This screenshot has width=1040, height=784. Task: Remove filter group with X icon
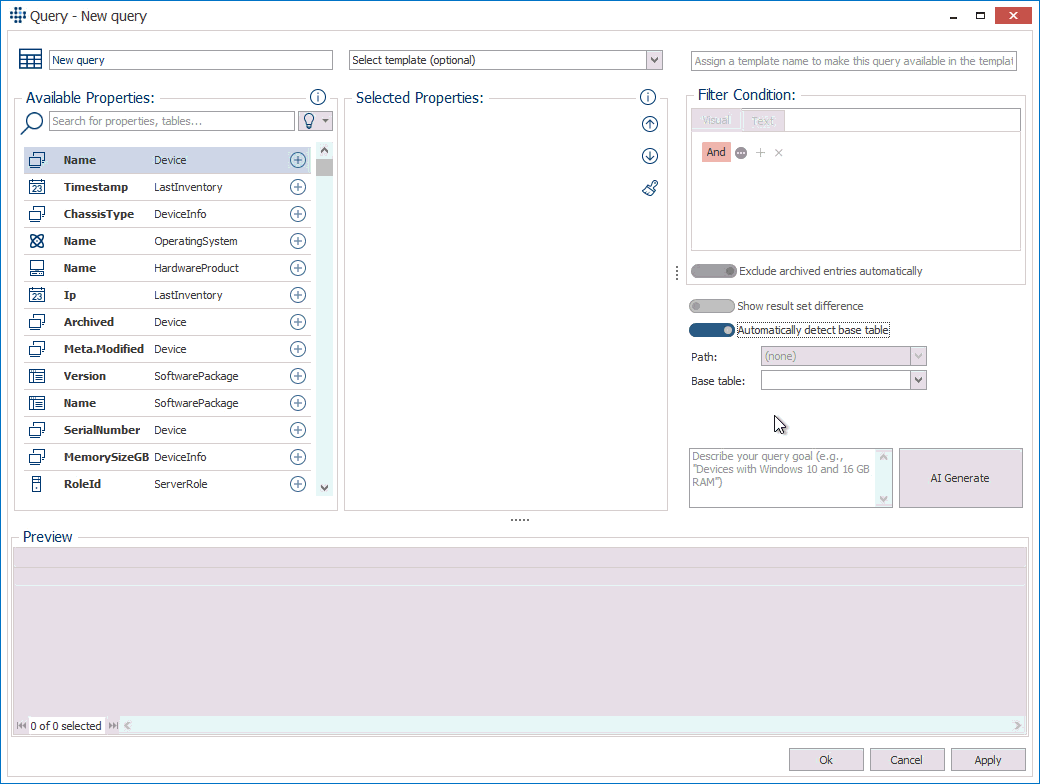click(x=779, y=153)
